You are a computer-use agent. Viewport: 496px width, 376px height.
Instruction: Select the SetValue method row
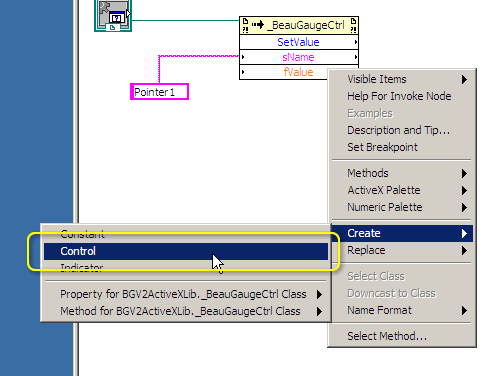[x=299, y=42]
